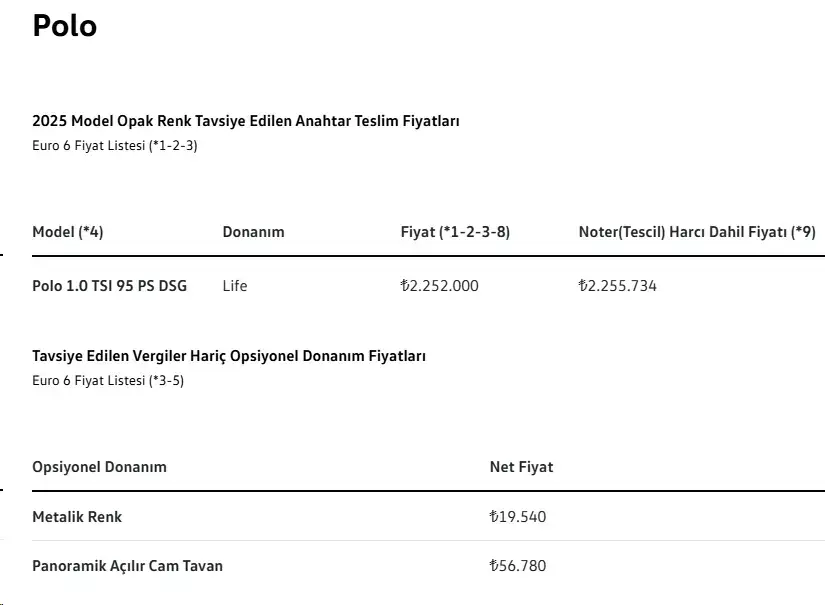Click the Fiyat (*1-2-3-8) column header
825x605 pixels.
click(455, 232)
